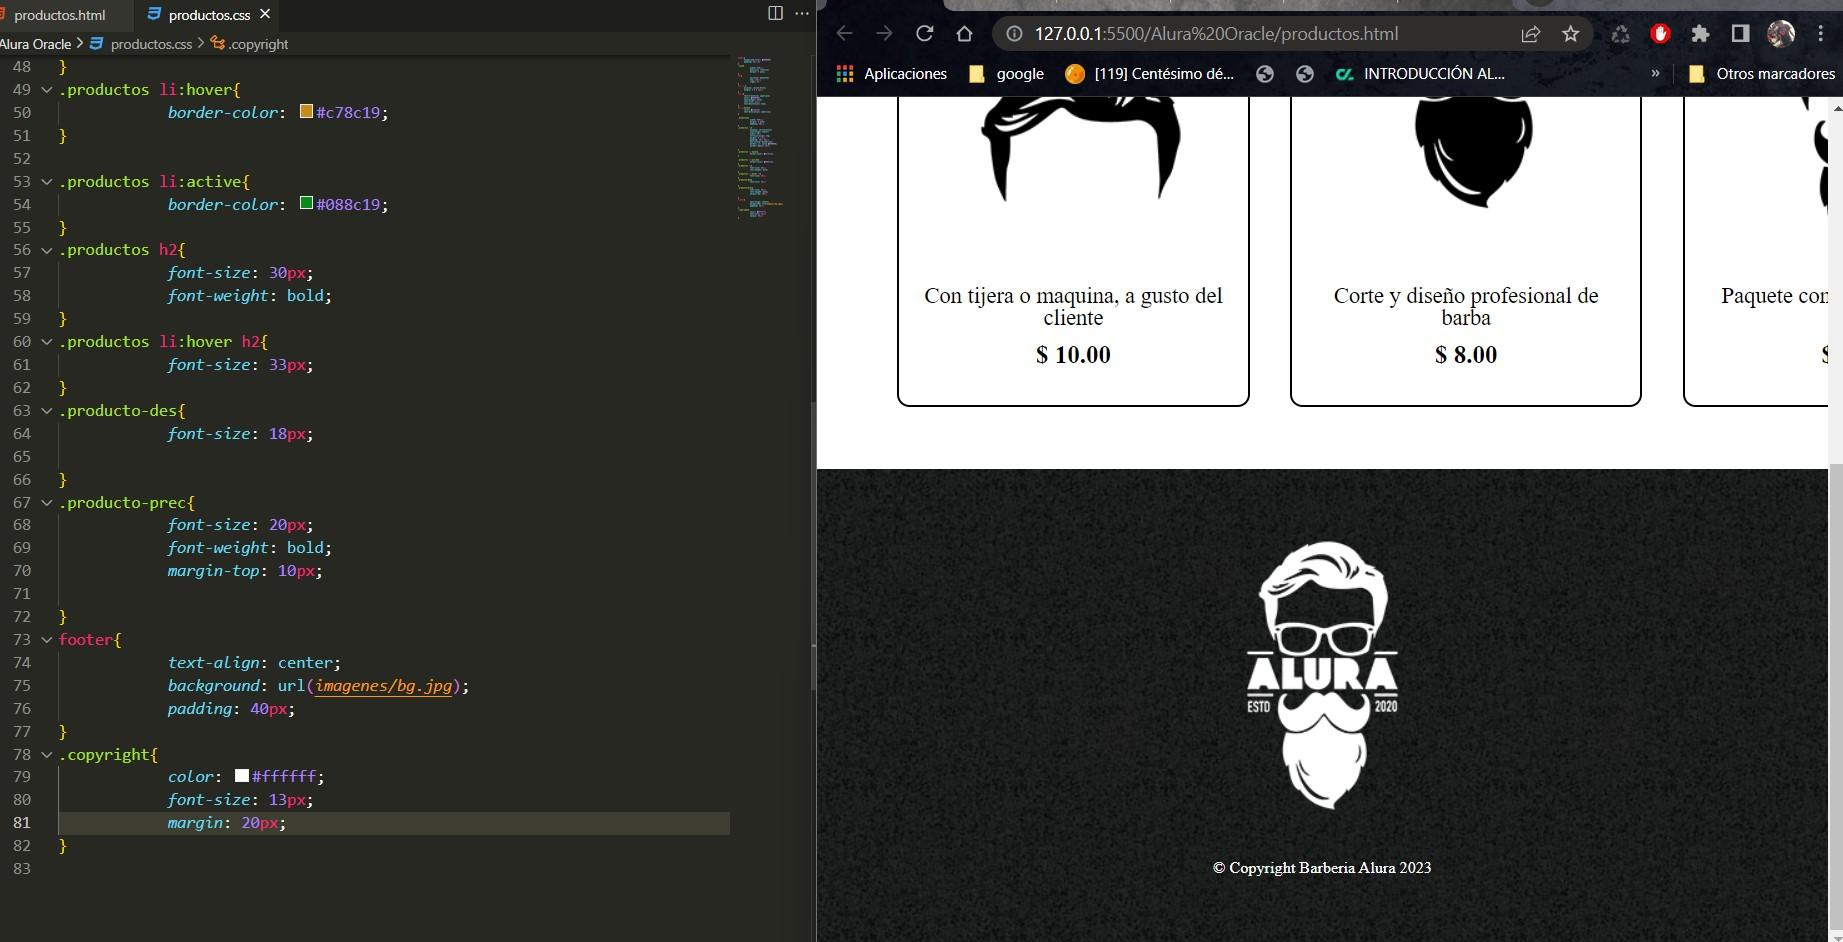Click productos.css in the breadcrumb
Screen dimensions: 1843x942
(x=151, y=44)
